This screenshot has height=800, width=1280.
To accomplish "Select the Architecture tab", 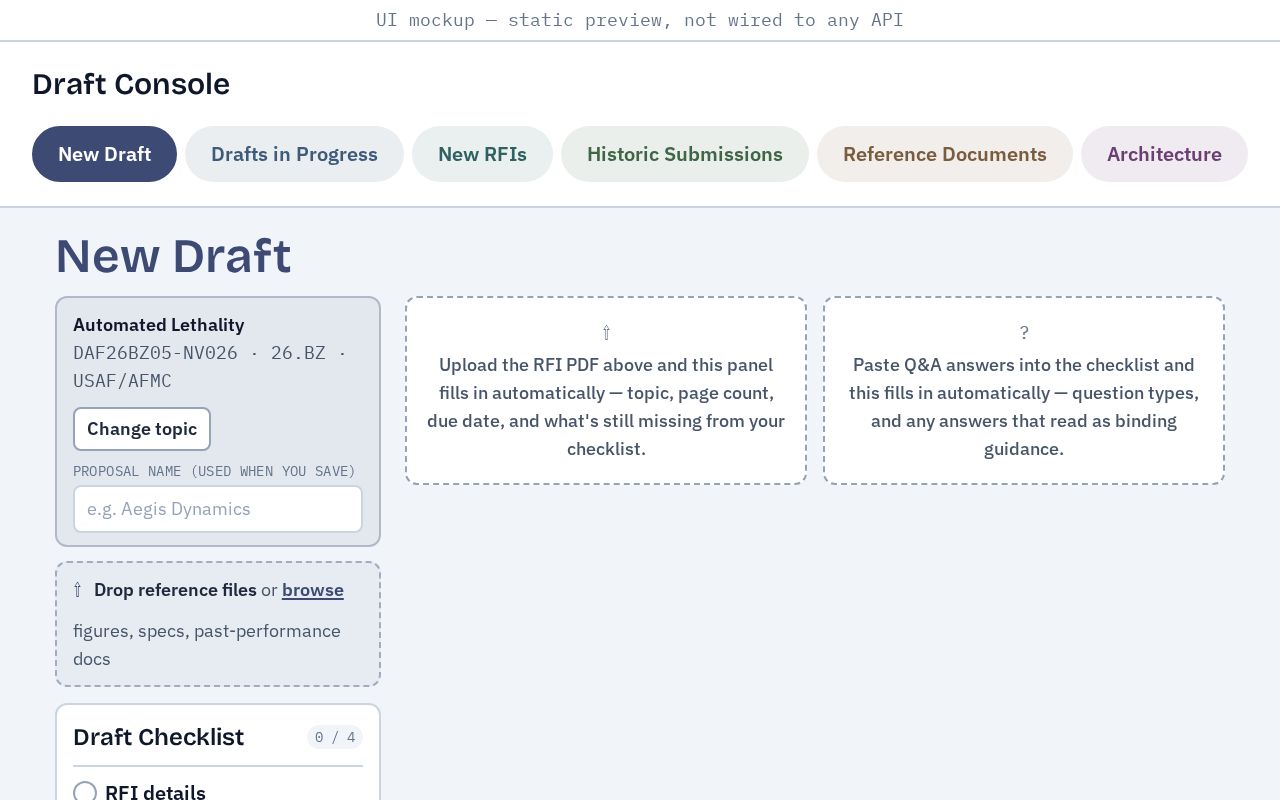I will point(1164,154).
